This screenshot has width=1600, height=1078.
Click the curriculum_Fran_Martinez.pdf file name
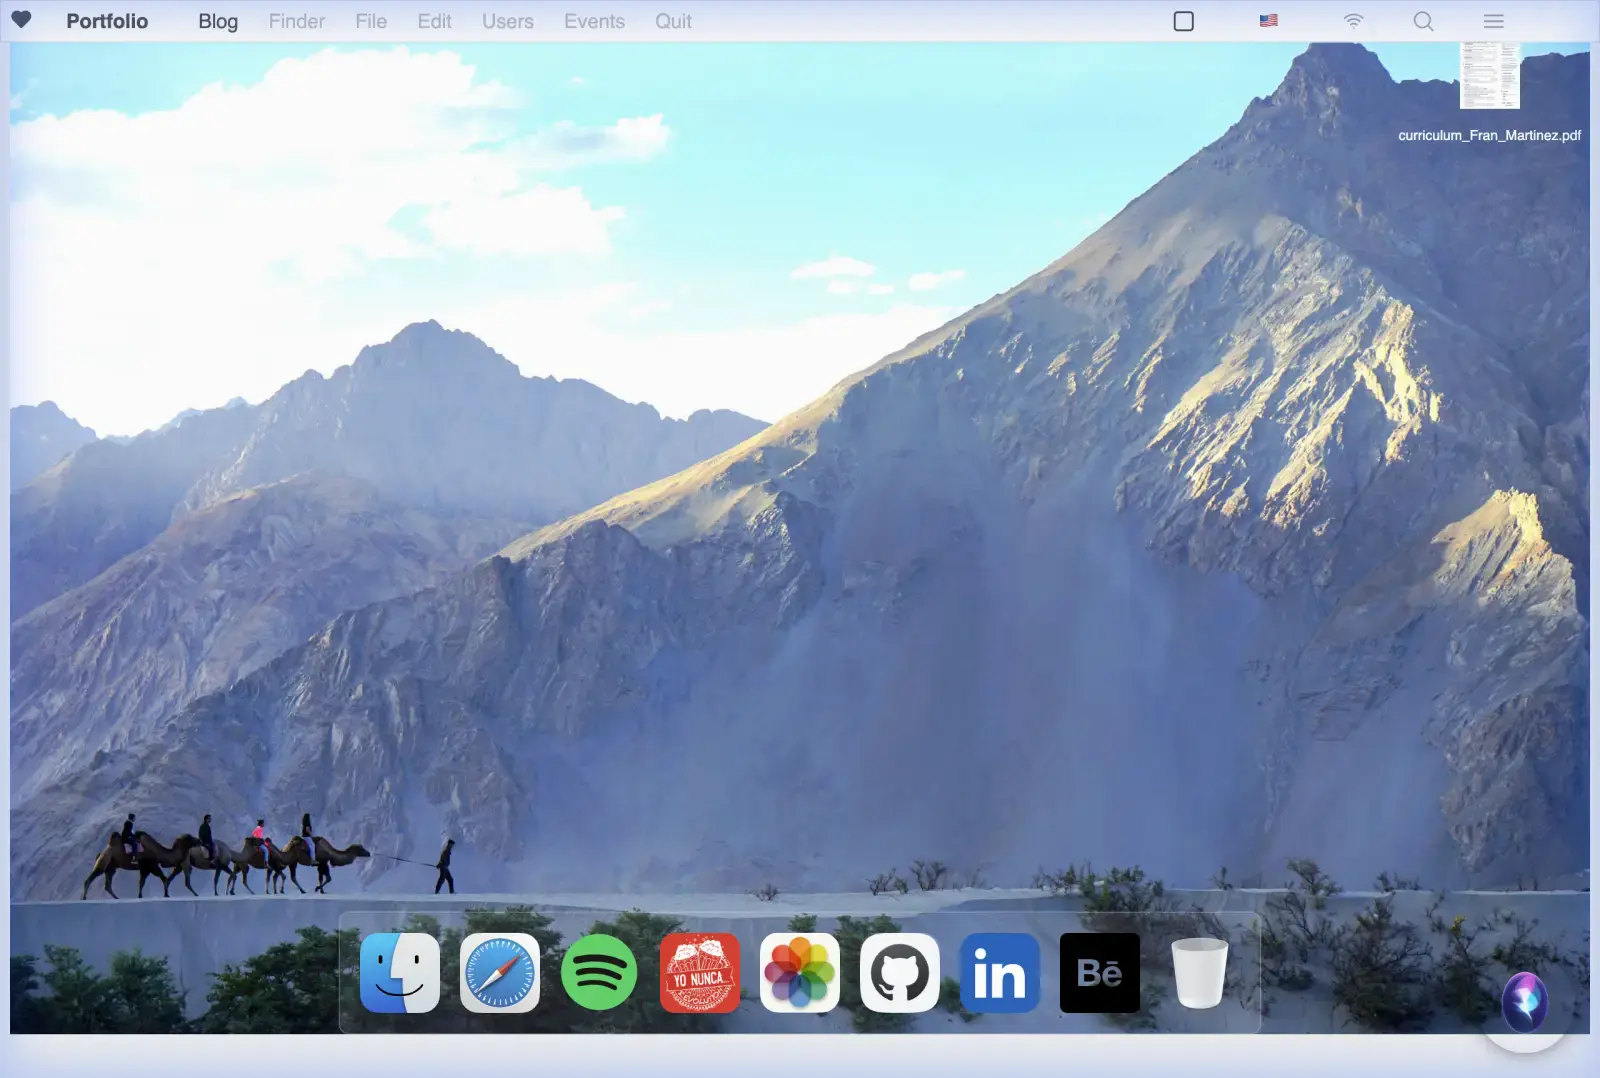1490,135
